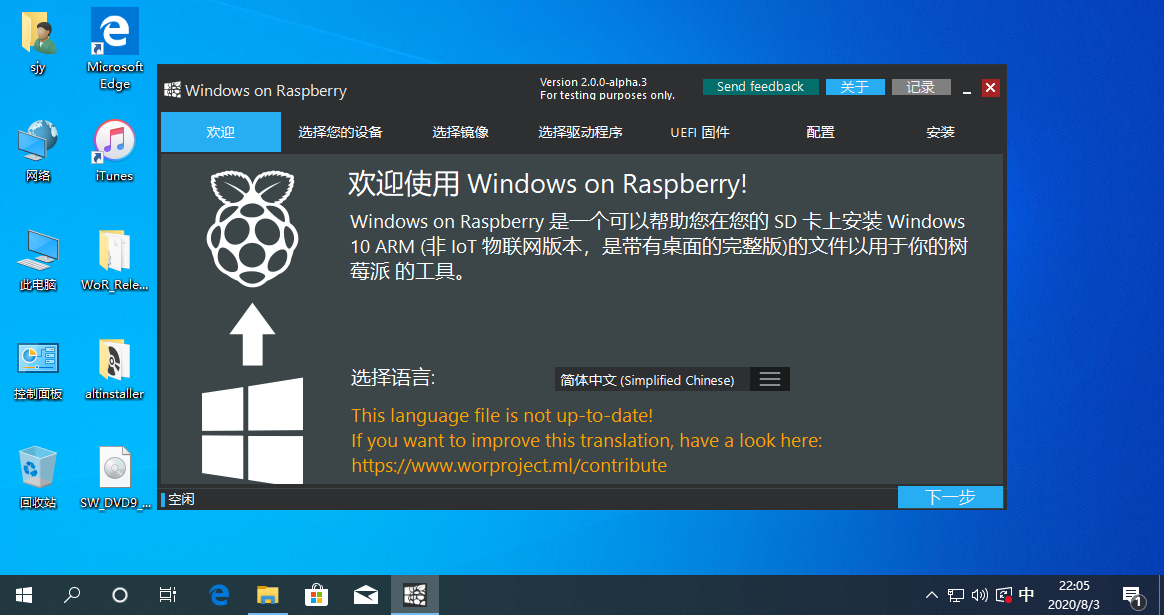Open network status tray icon
This screenshot has width=1164, height=615.
coord(956,595)
